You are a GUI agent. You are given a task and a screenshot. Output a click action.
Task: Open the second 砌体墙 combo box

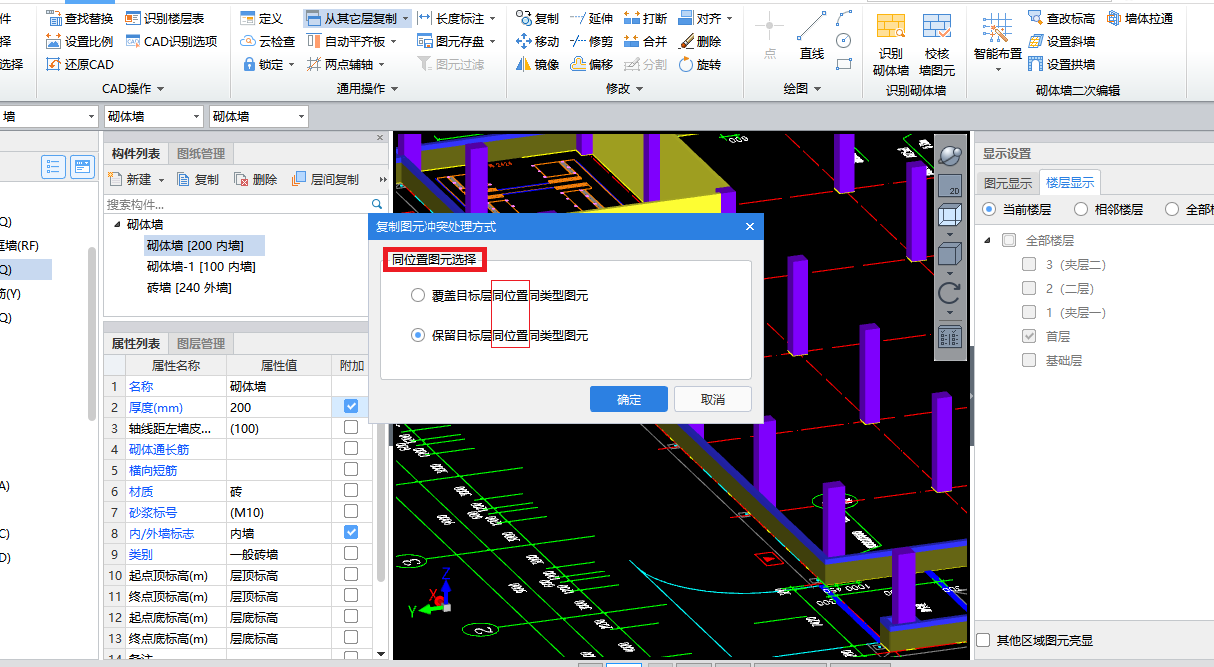pos(258,116)
